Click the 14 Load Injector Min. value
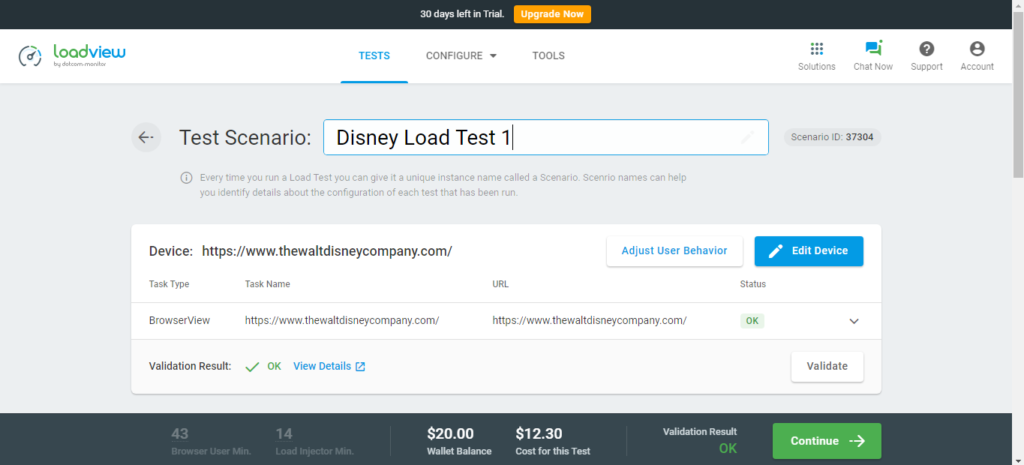Viewport: 1024px width, 465px height. 284,434
